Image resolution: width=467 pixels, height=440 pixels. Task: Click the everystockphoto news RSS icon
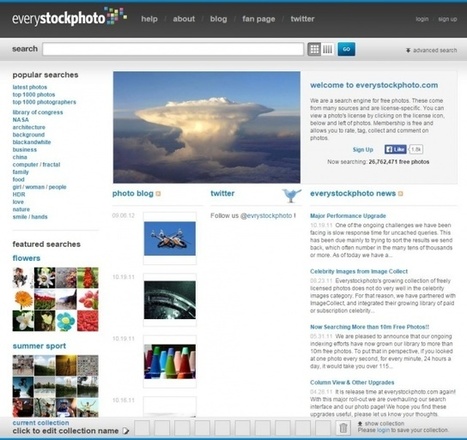(401, 194)
